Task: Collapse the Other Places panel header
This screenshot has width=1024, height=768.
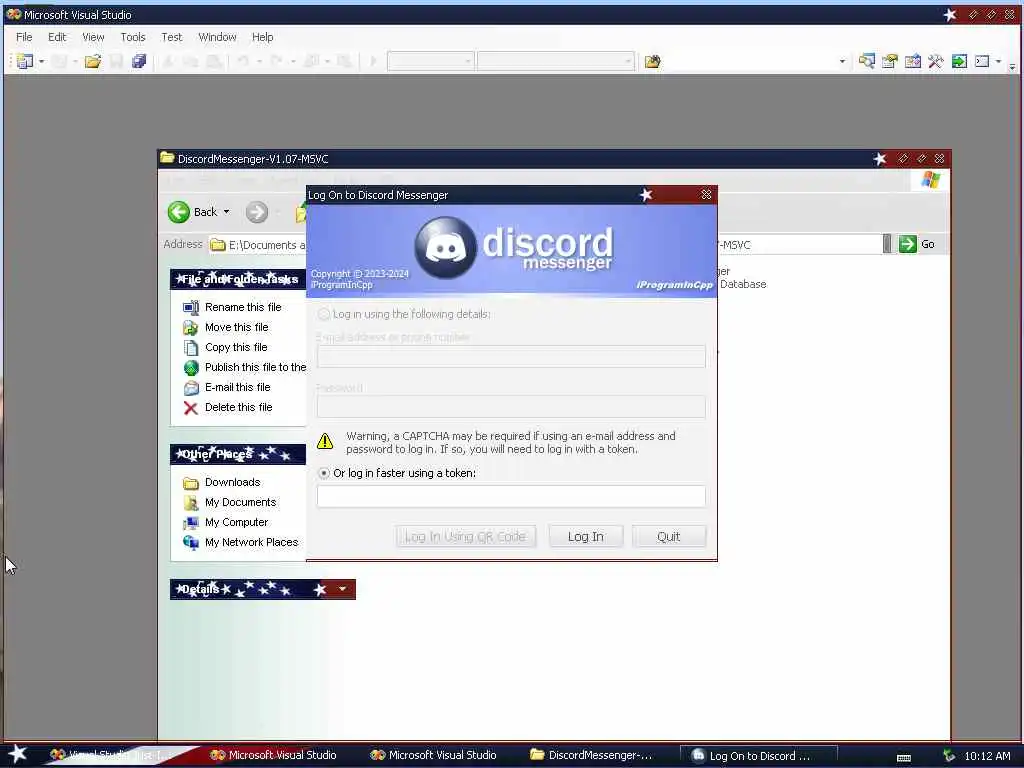Action: pos(238,454)
